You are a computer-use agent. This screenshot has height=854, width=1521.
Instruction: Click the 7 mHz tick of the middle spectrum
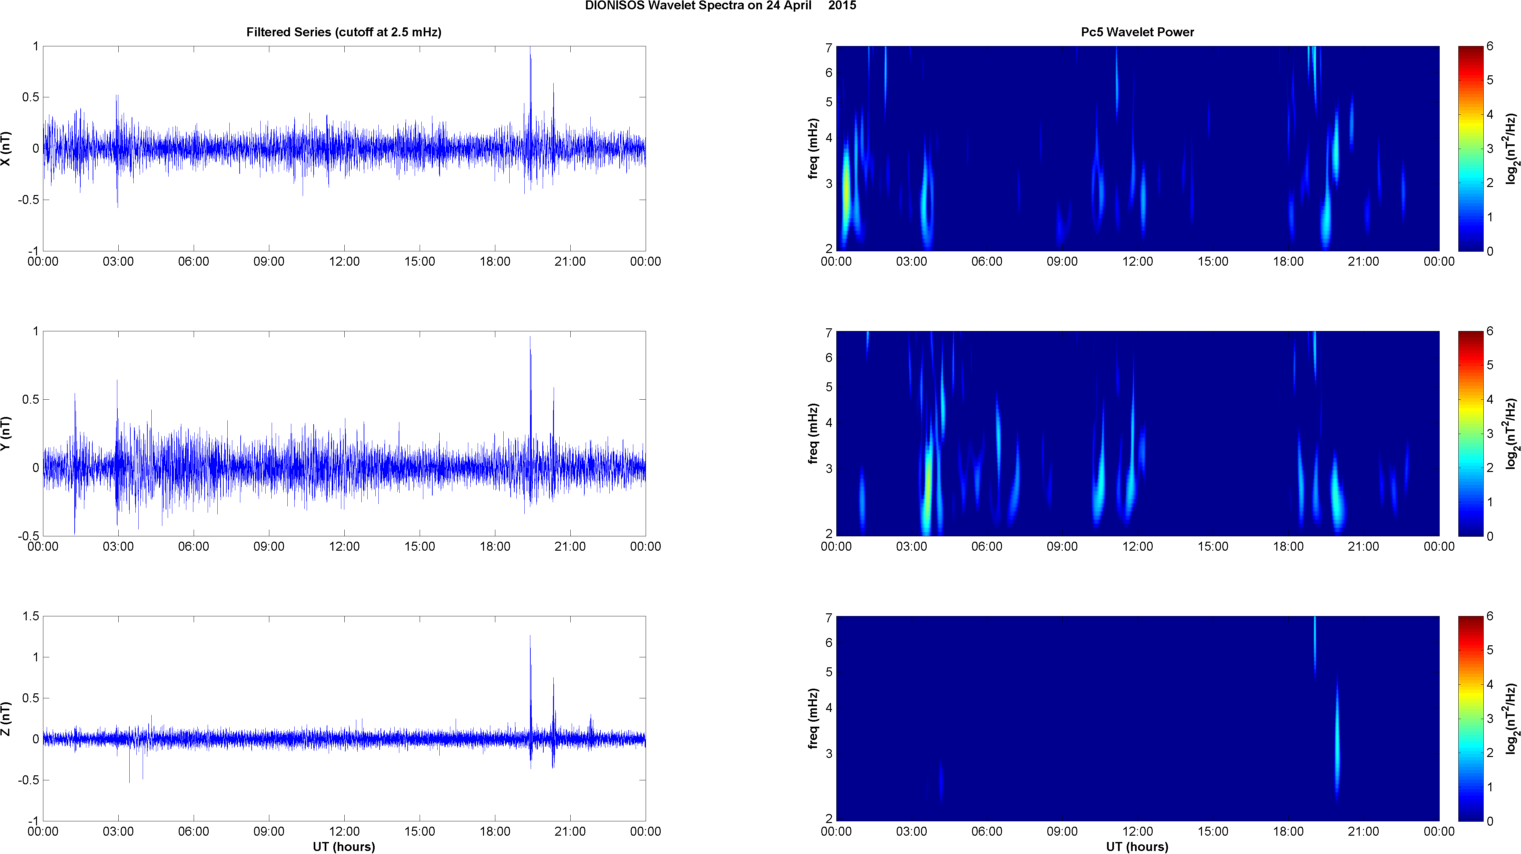coord(828,332)
